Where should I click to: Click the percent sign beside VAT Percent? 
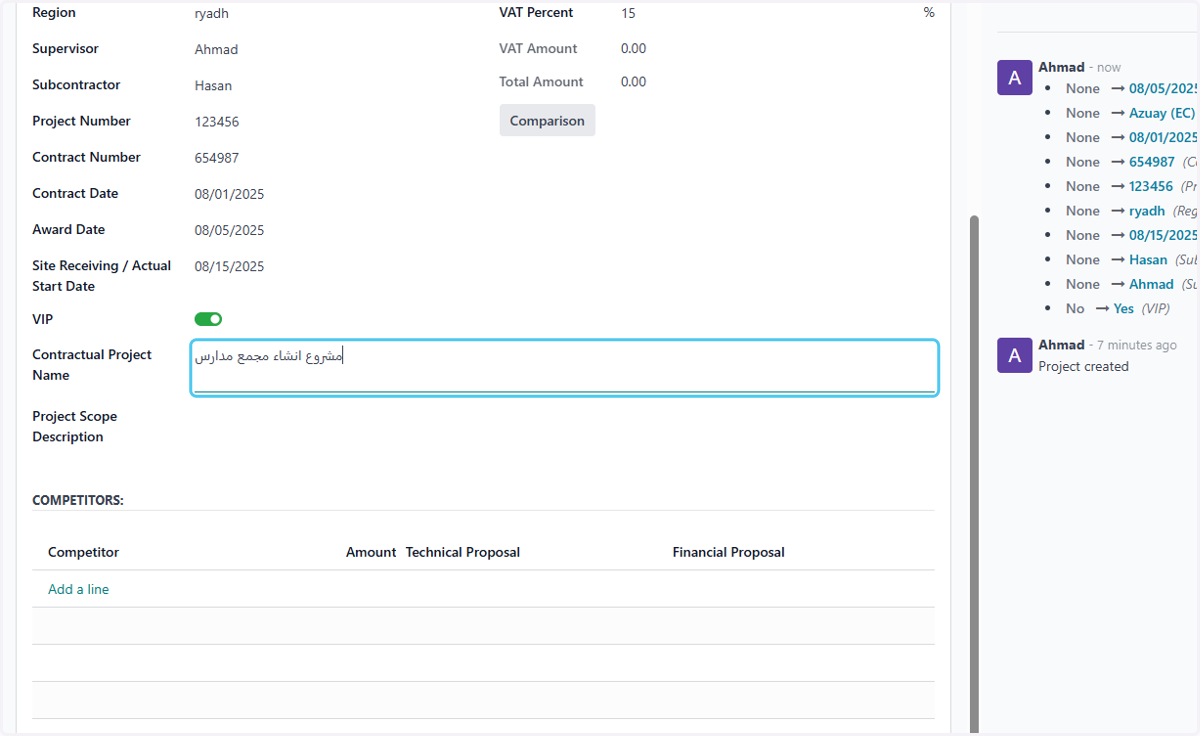click(929, 13)
